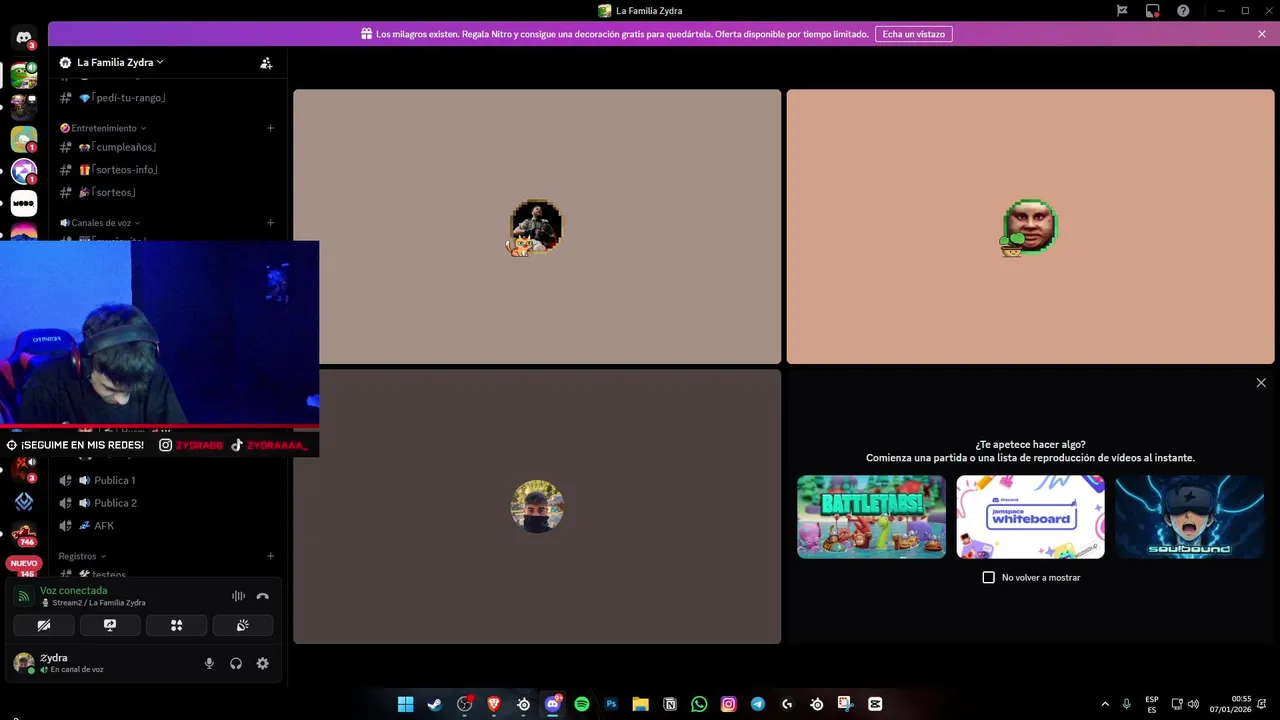This screenshot has height=720, width=1280.
Task: Start an activity from voice panel
Action: (176, 625)
